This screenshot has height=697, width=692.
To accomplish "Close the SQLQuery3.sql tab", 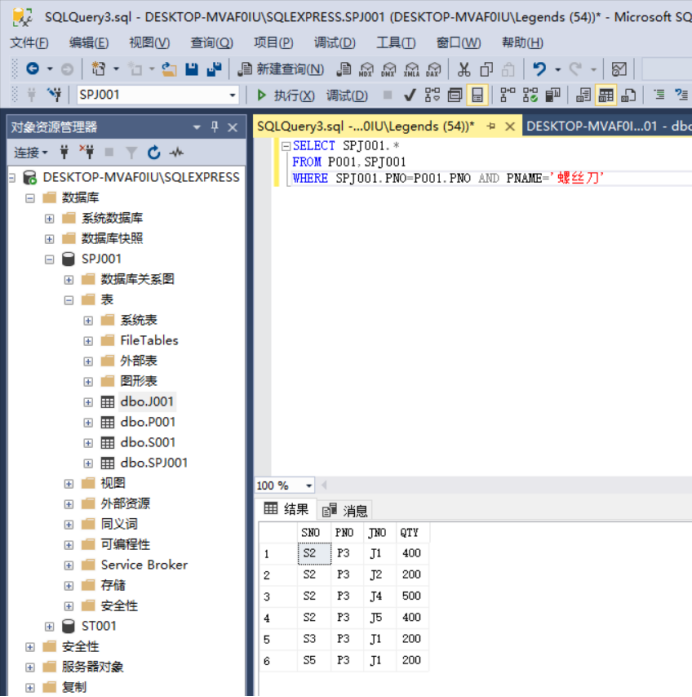I will 510,127.
